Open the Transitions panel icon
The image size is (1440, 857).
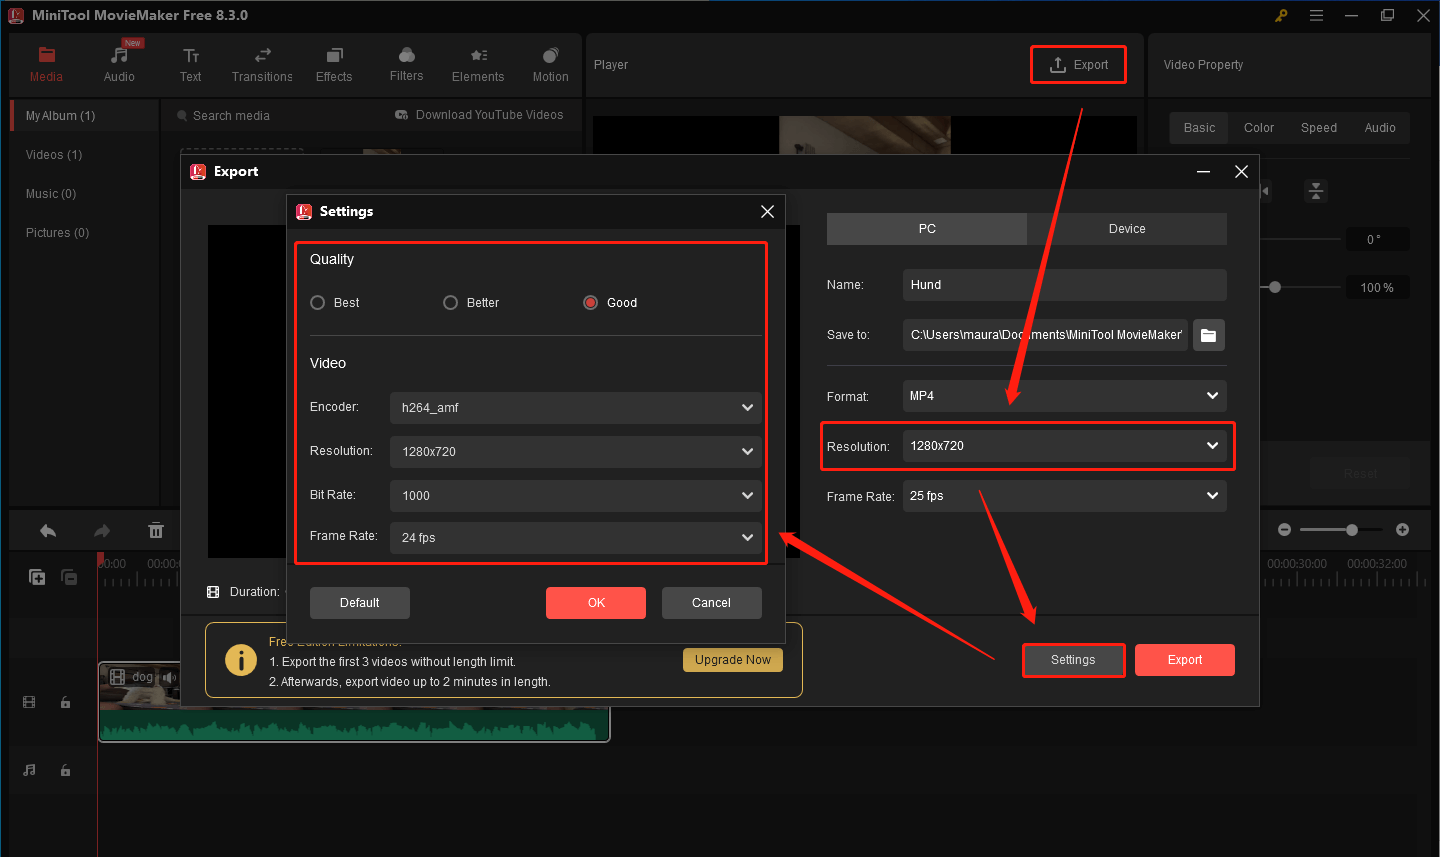262,55
